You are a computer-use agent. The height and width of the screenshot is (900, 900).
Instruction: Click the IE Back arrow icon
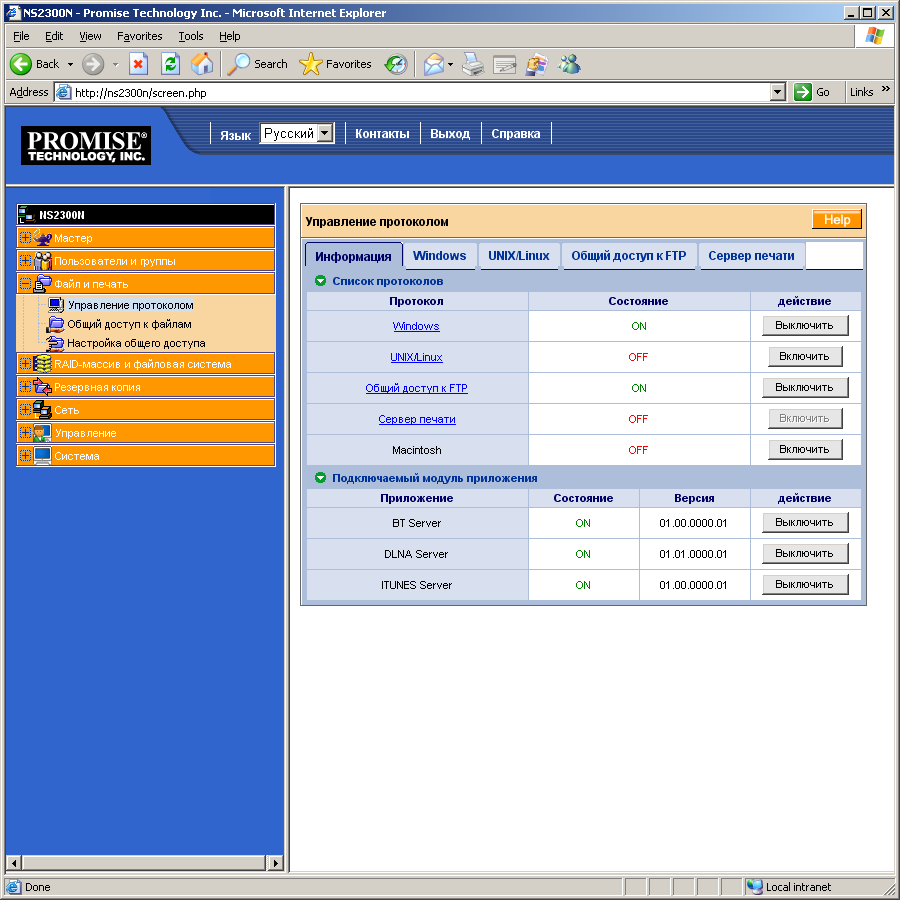point(21,64)
